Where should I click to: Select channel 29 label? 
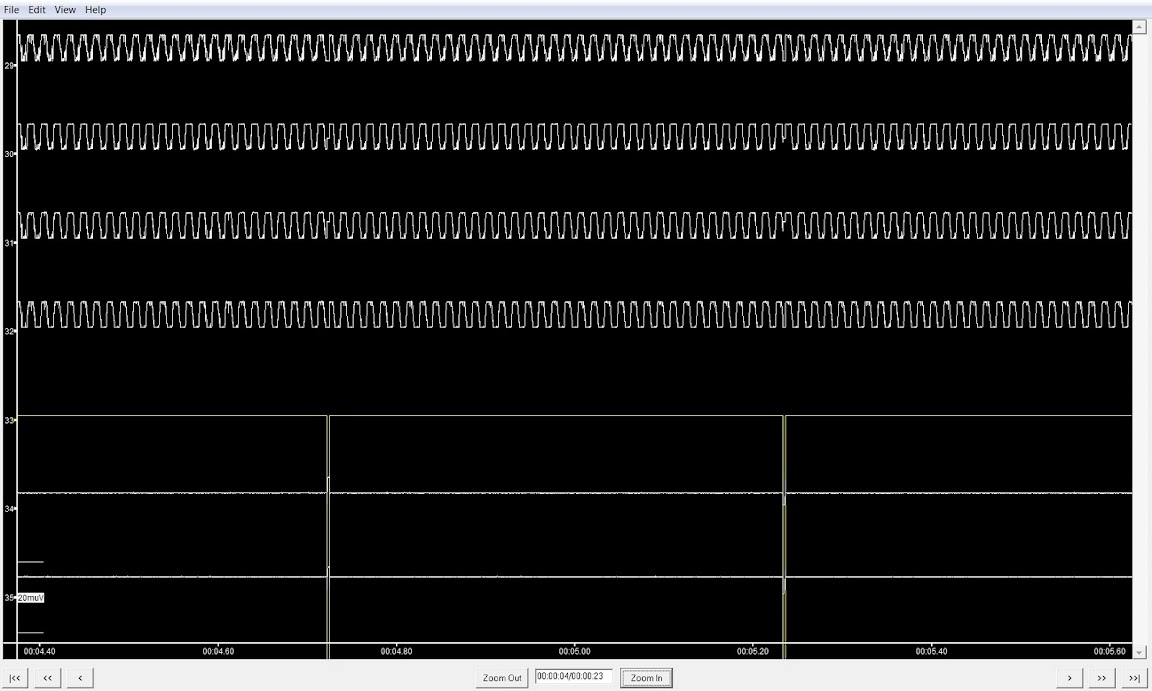10,65
